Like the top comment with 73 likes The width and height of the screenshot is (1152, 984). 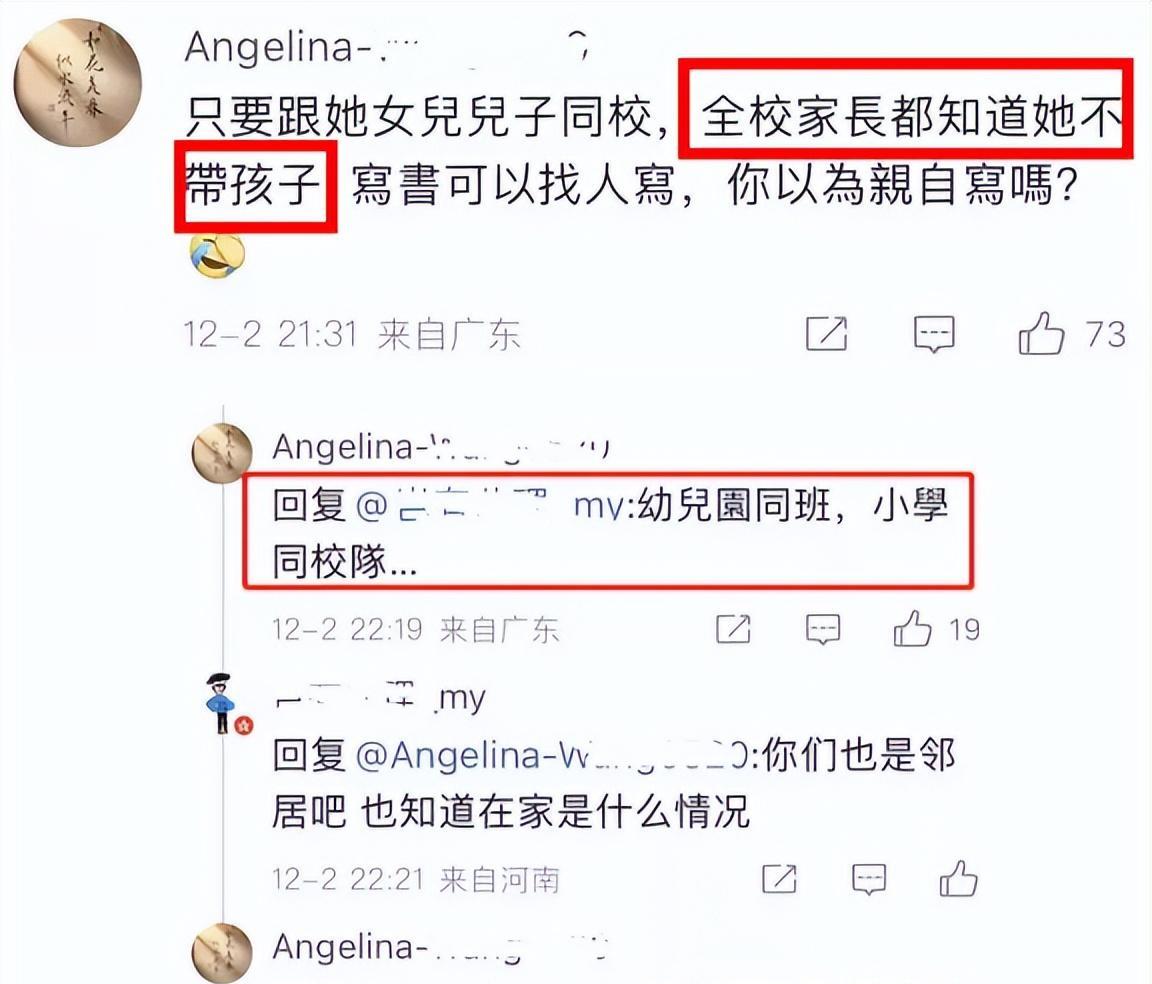point(1041,334)
